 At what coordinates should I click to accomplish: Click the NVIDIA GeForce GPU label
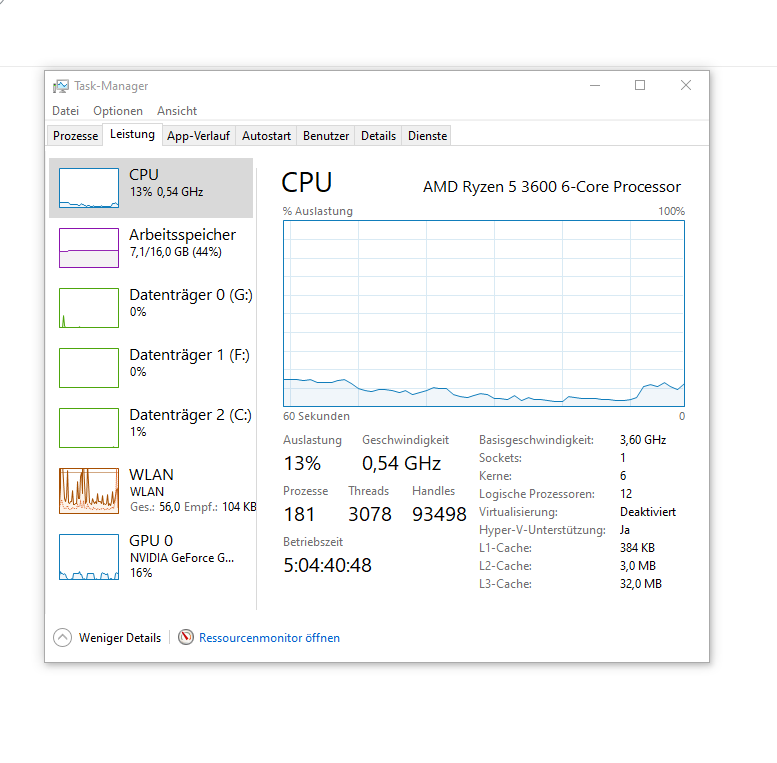click(182, 558)
